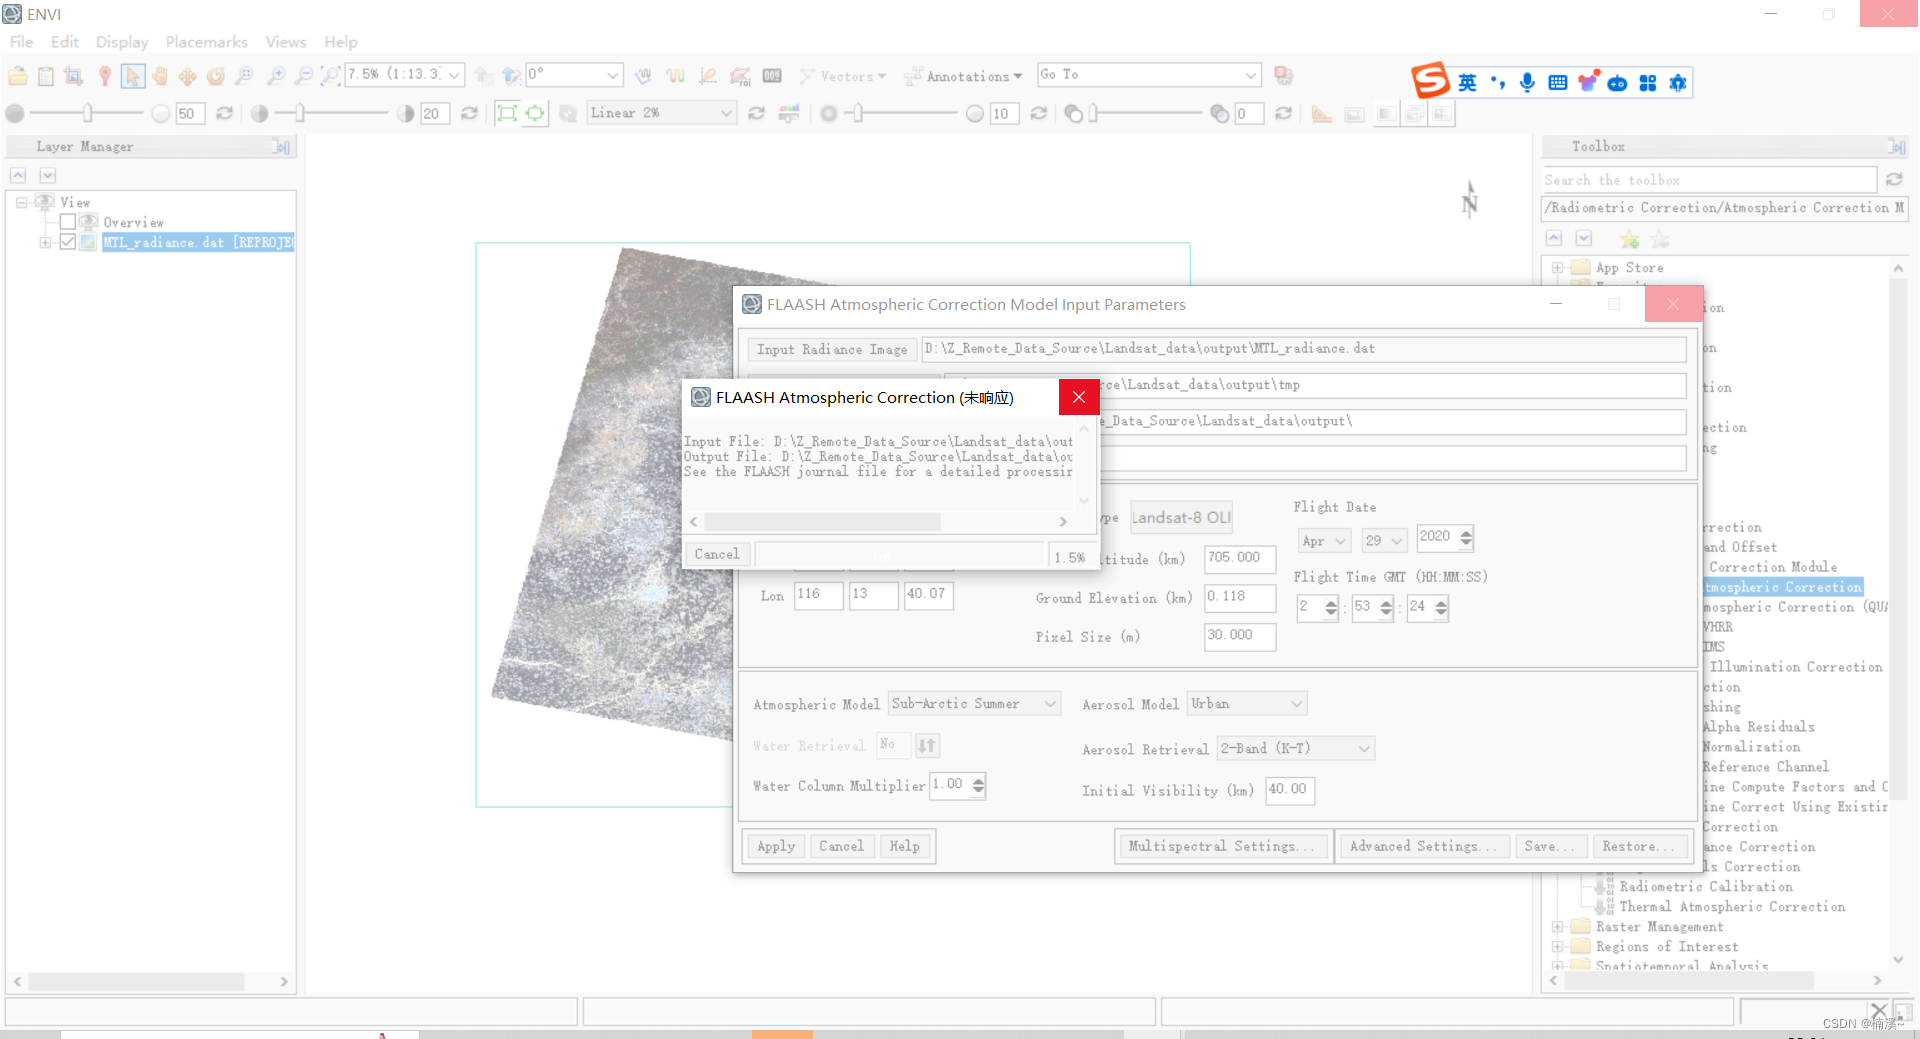Cancel the FLAASH progress dialog
Screen dimensions: 1920x1039
tap(717, 554)
